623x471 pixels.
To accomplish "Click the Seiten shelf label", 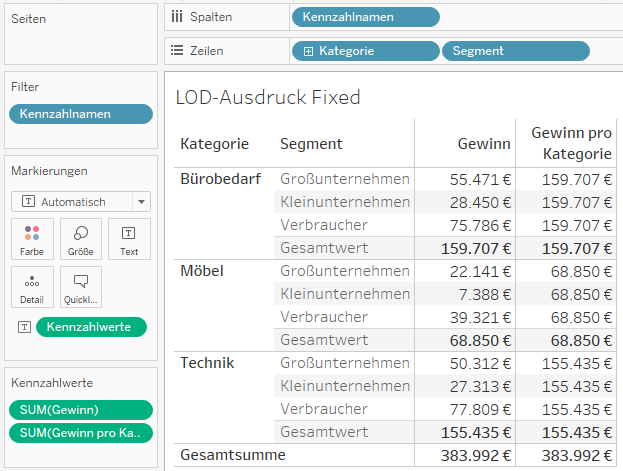I will tap(29, 19).
